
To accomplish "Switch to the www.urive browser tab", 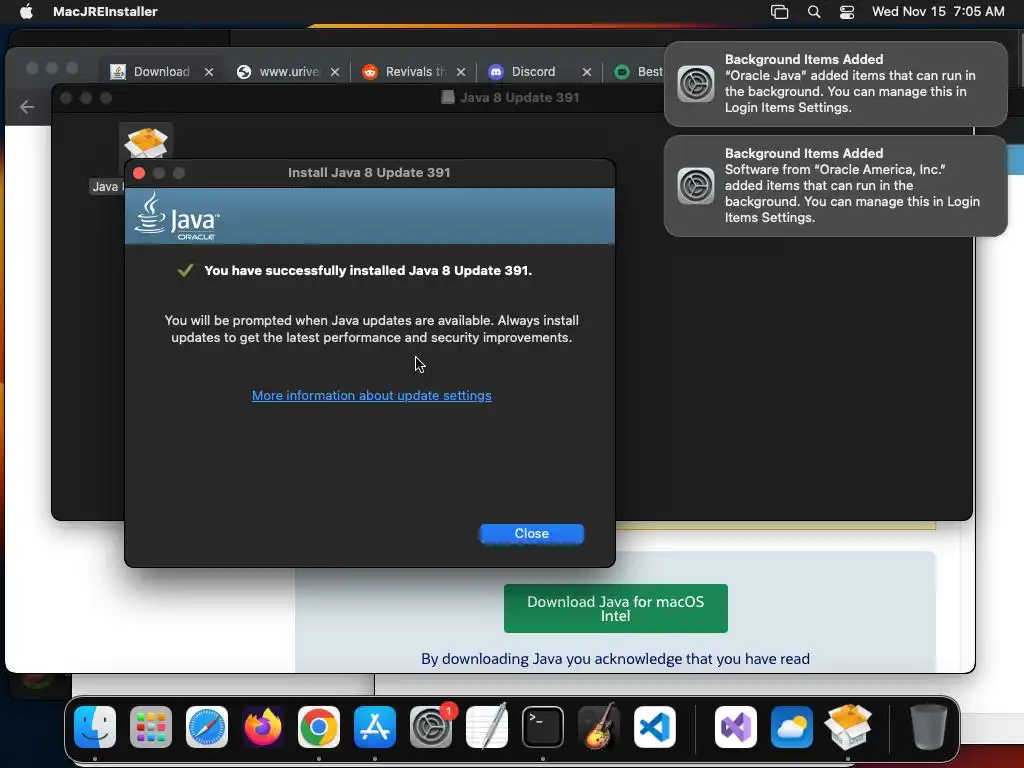I will click(x=288, y=72).
